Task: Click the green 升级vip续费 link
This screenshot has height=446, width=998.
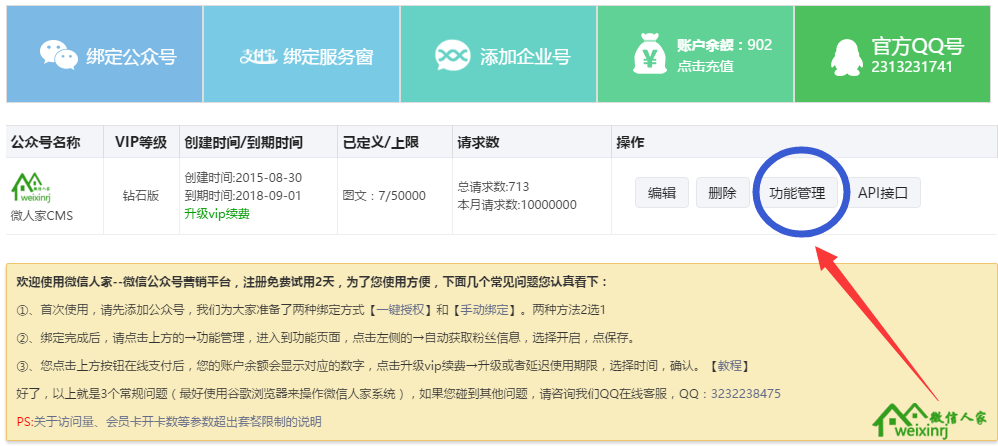Action: (x=217, y=214)
